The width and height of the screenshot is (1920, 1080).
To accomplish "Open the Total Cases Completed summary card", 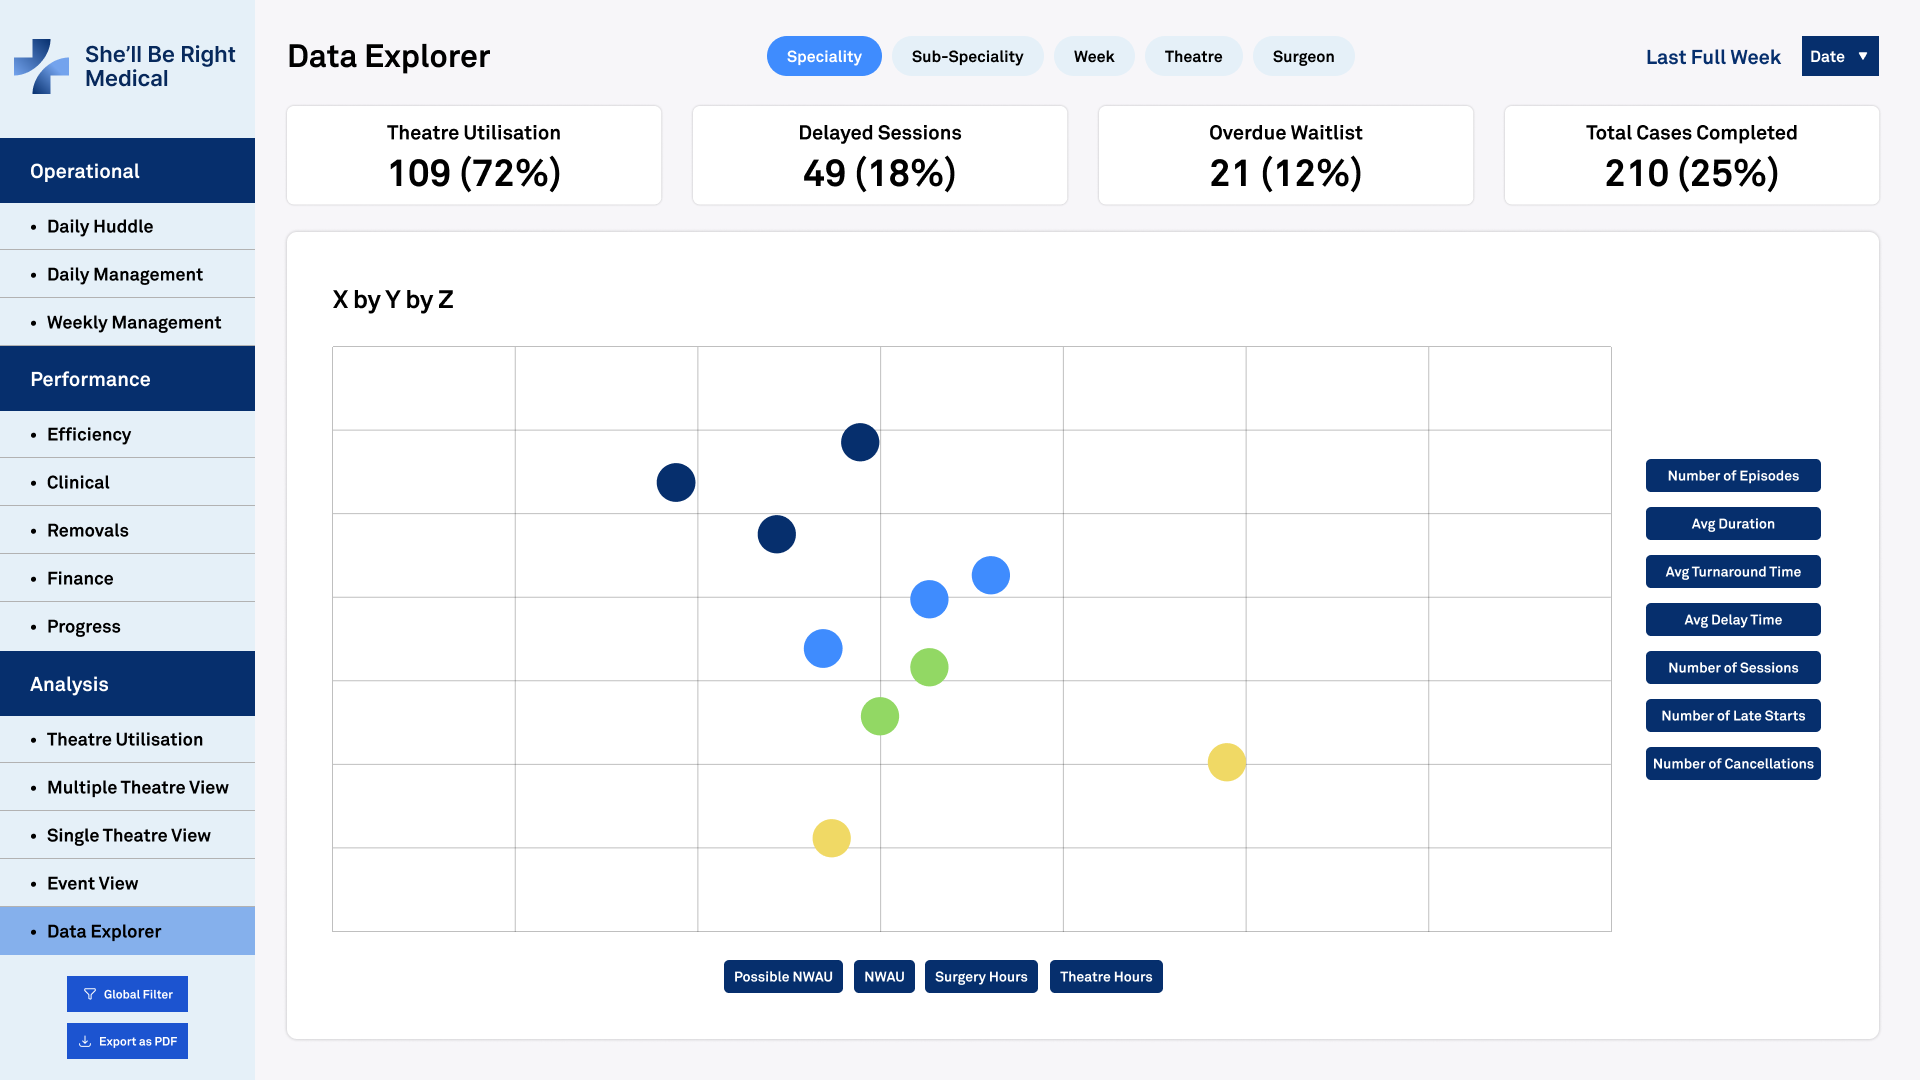I will [1692, 155].
